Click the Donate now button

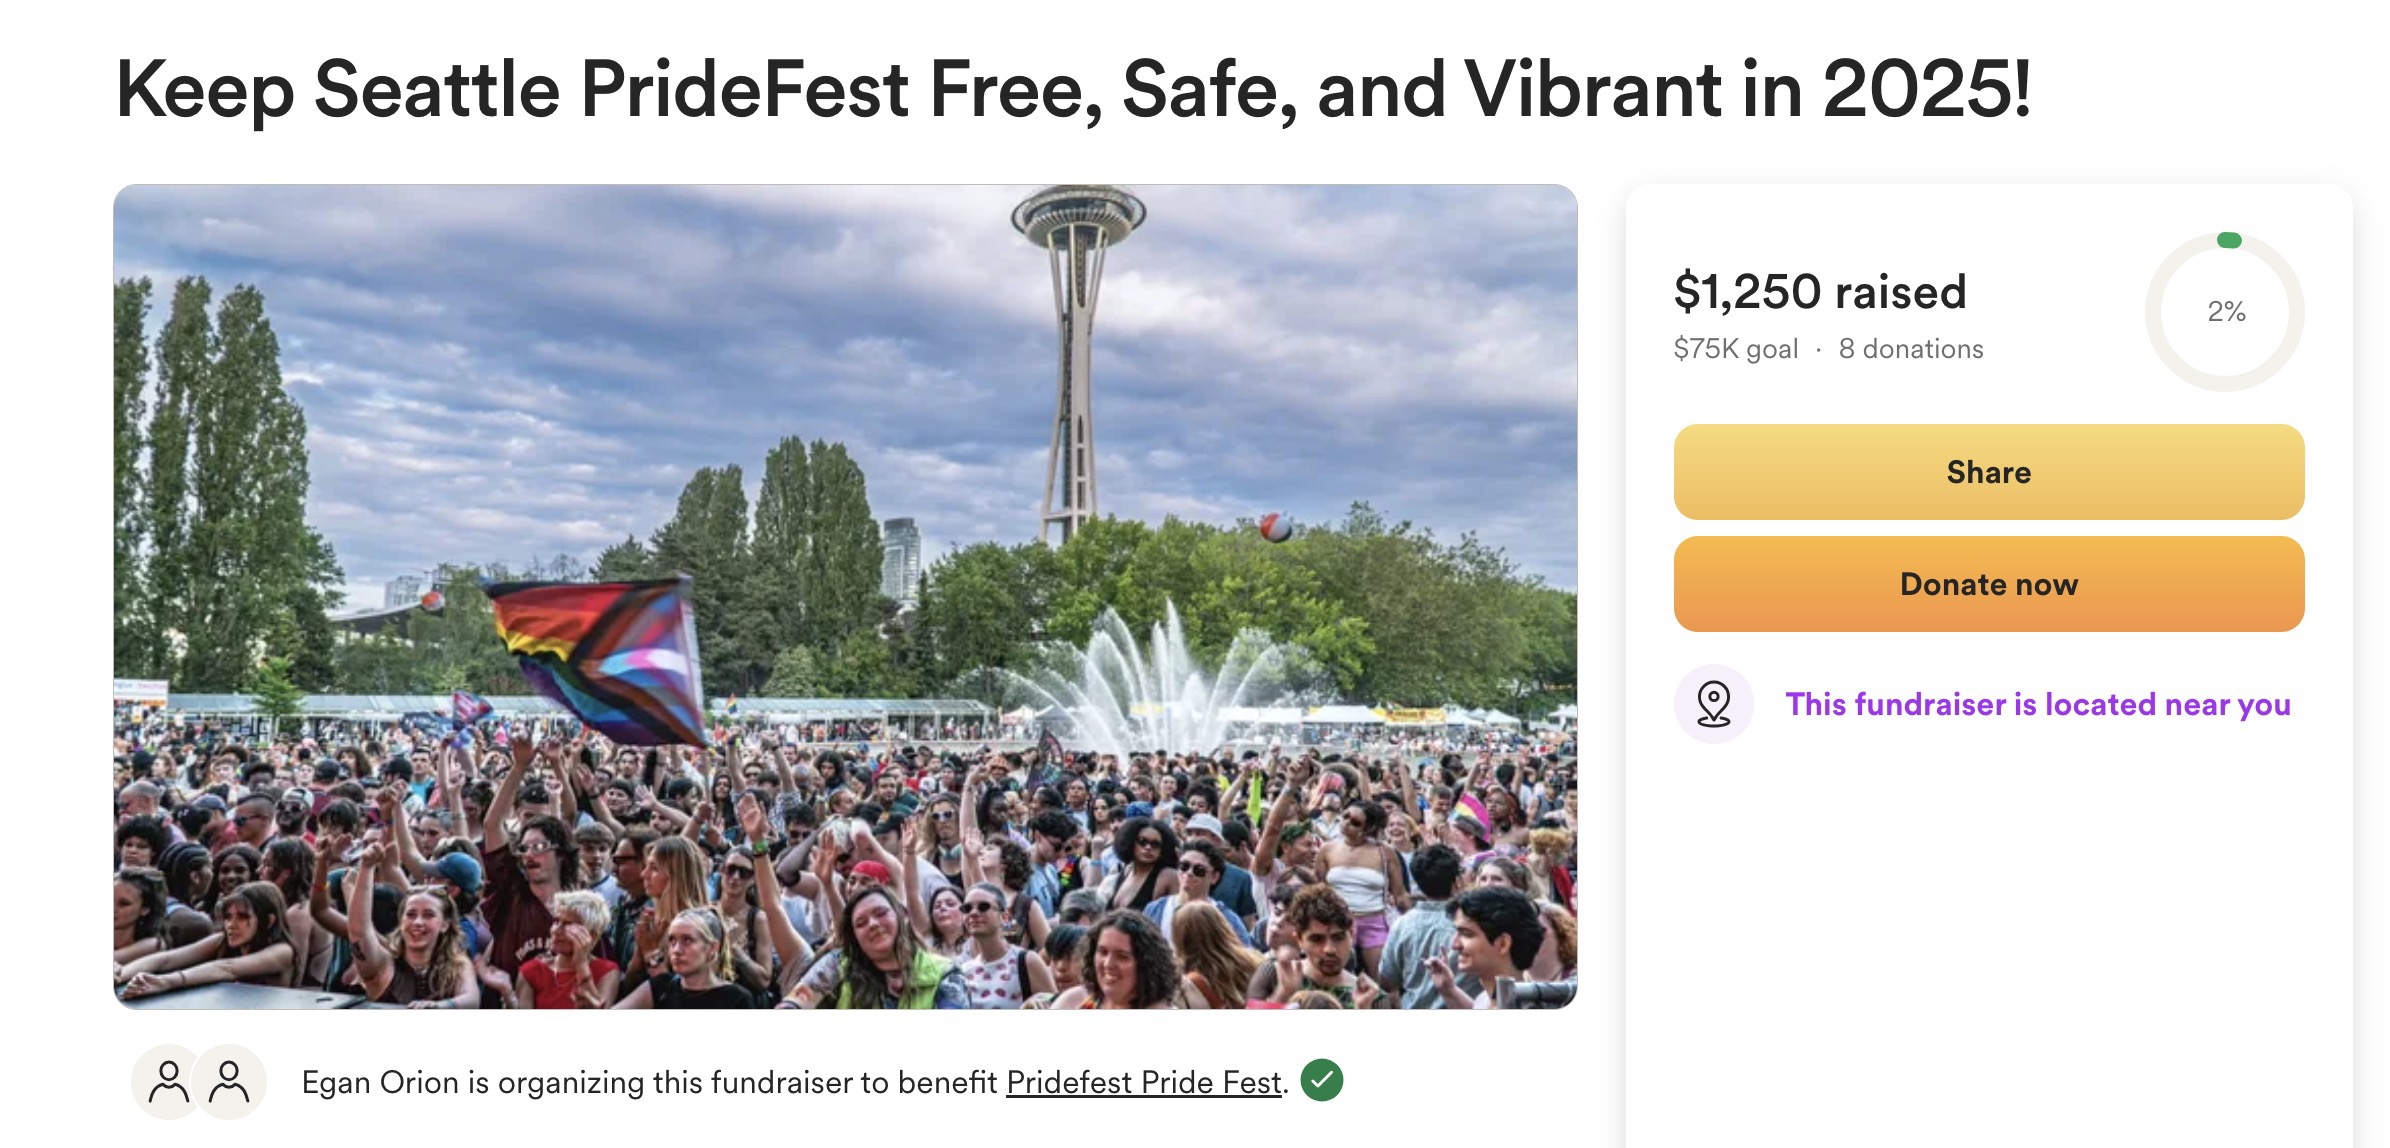click(1989, 584)
